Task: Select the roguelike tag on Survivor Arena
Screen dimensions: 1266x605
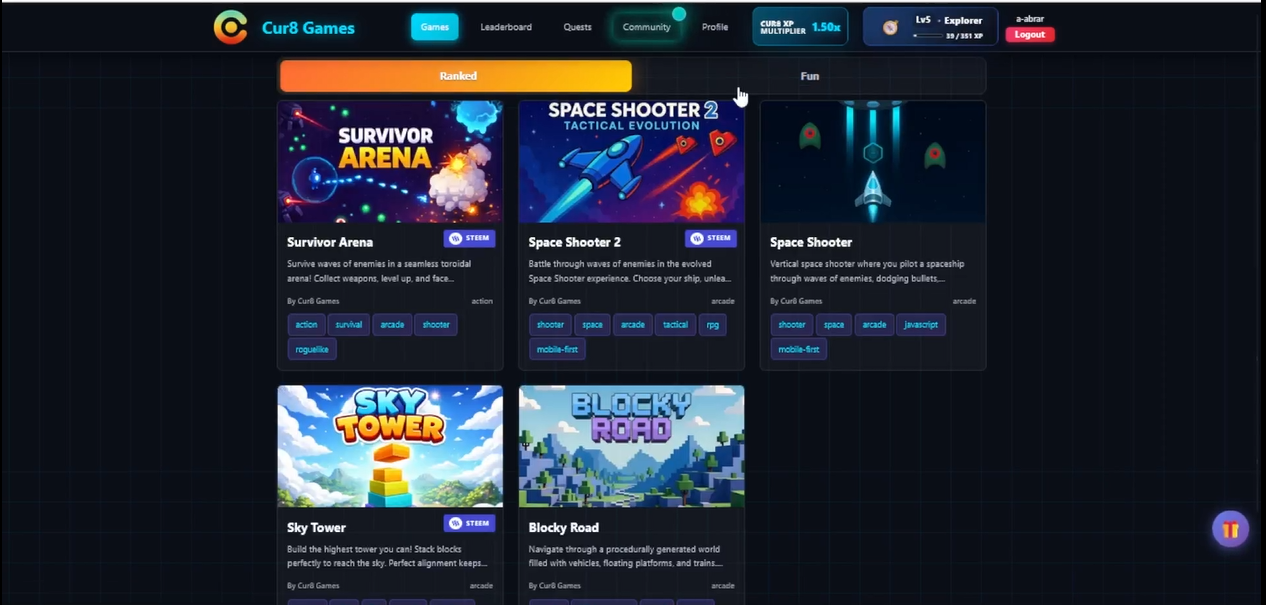Action: [312, 349]
